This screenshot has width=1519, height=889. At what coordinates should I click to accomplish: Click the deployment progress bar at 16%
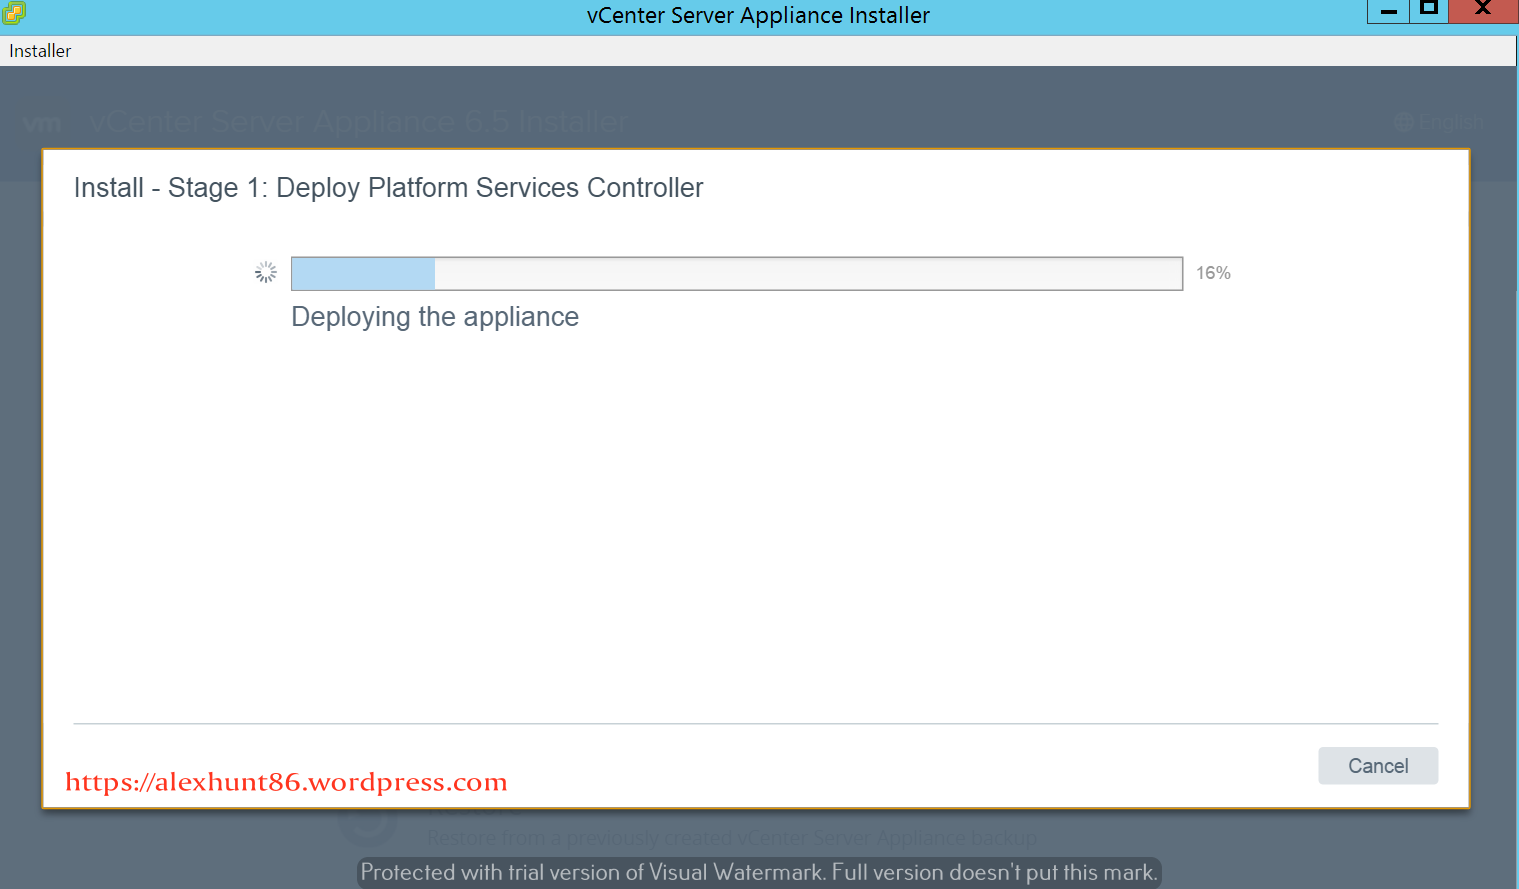pos(736,272)
